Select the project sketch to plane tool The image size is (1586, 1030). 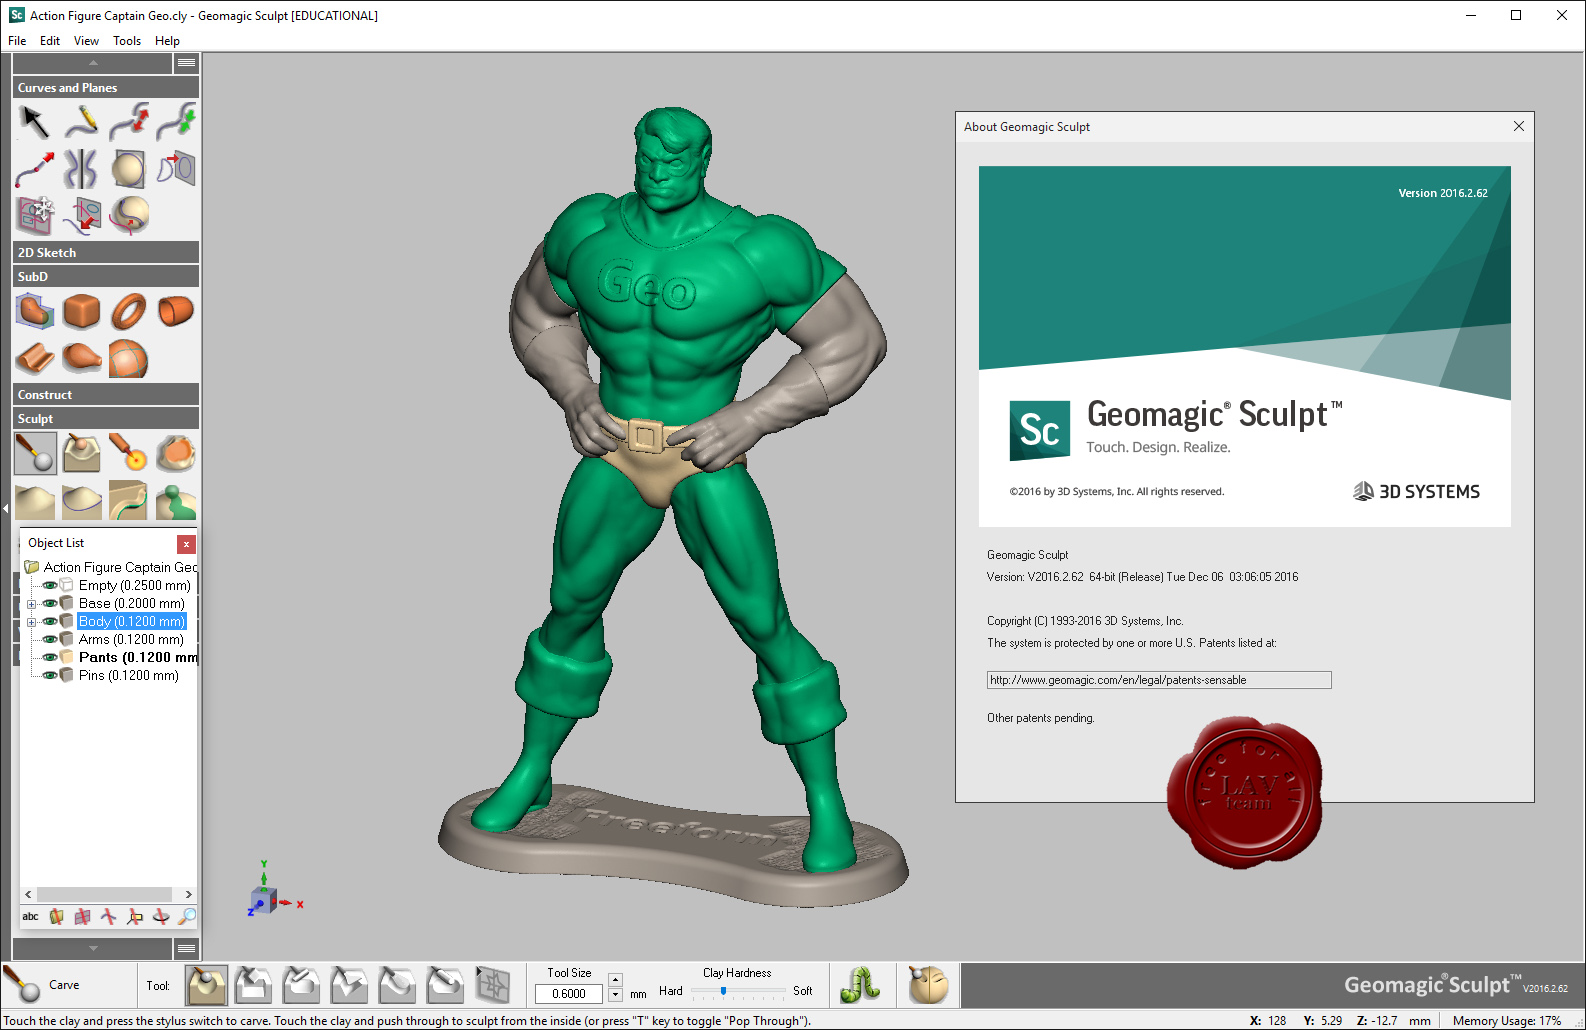click(176, 169)
